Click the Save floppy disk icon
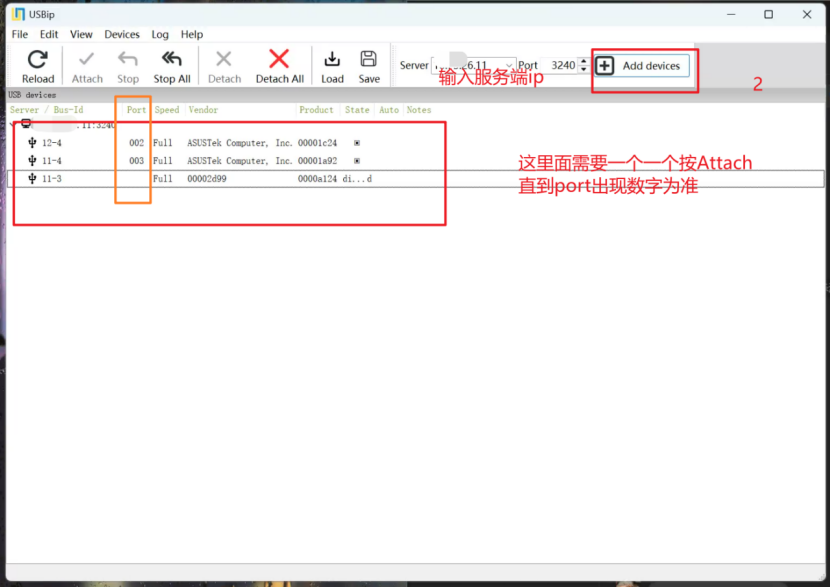The image size is (831, 588). 369,66
